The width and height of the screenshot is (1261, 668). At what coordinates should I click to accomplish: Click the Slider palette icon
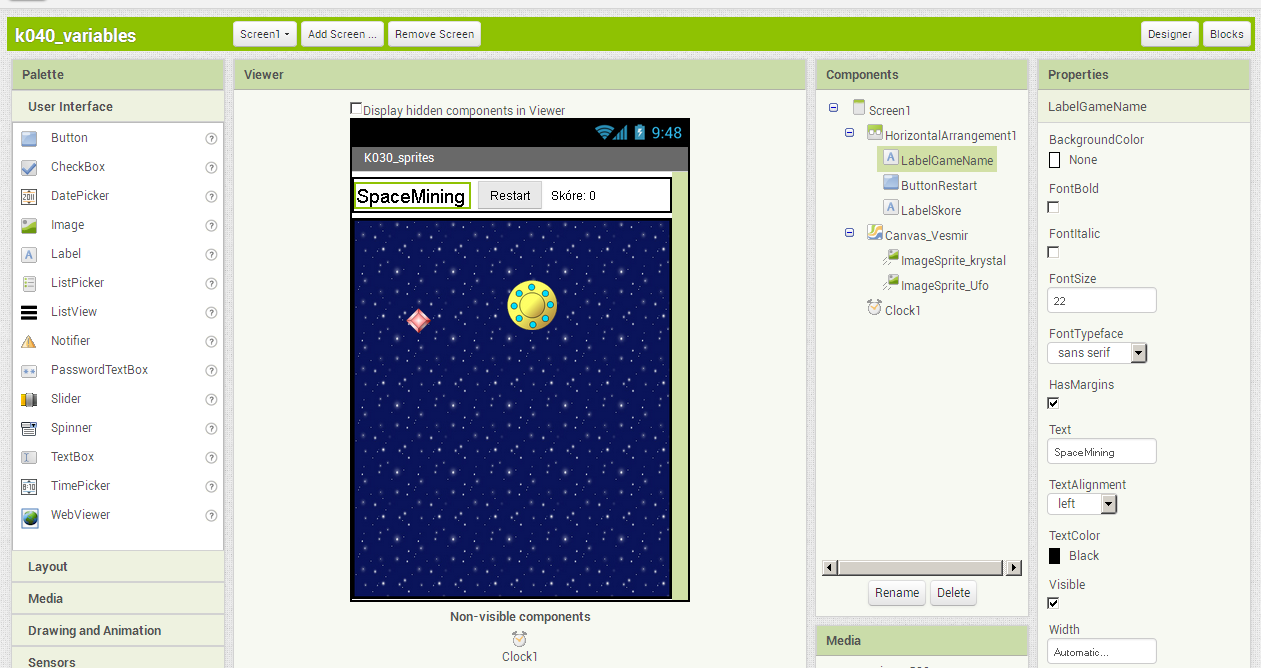29,399
